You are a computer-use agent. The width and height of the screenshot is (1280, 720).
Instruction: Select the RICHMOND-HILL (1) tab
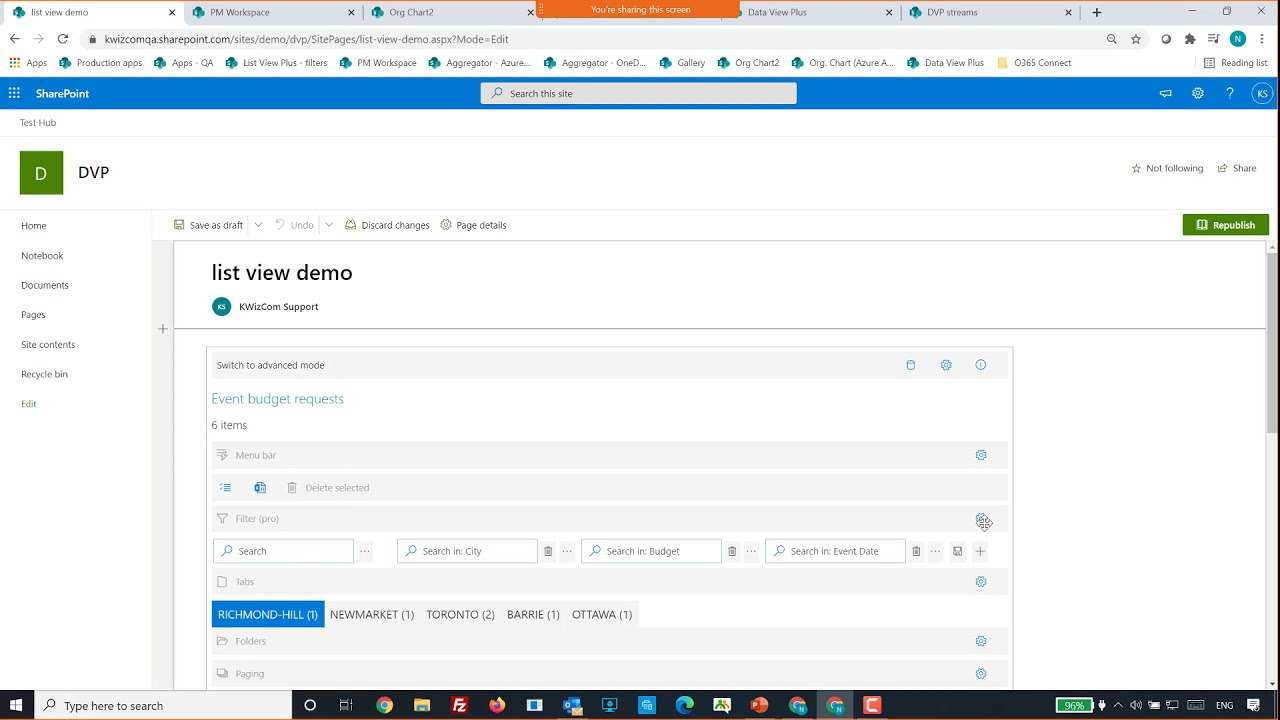268,614
